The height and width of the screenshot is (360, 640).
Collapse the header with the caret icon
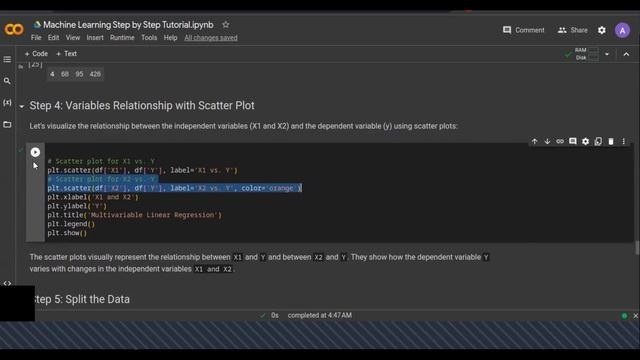626,54
